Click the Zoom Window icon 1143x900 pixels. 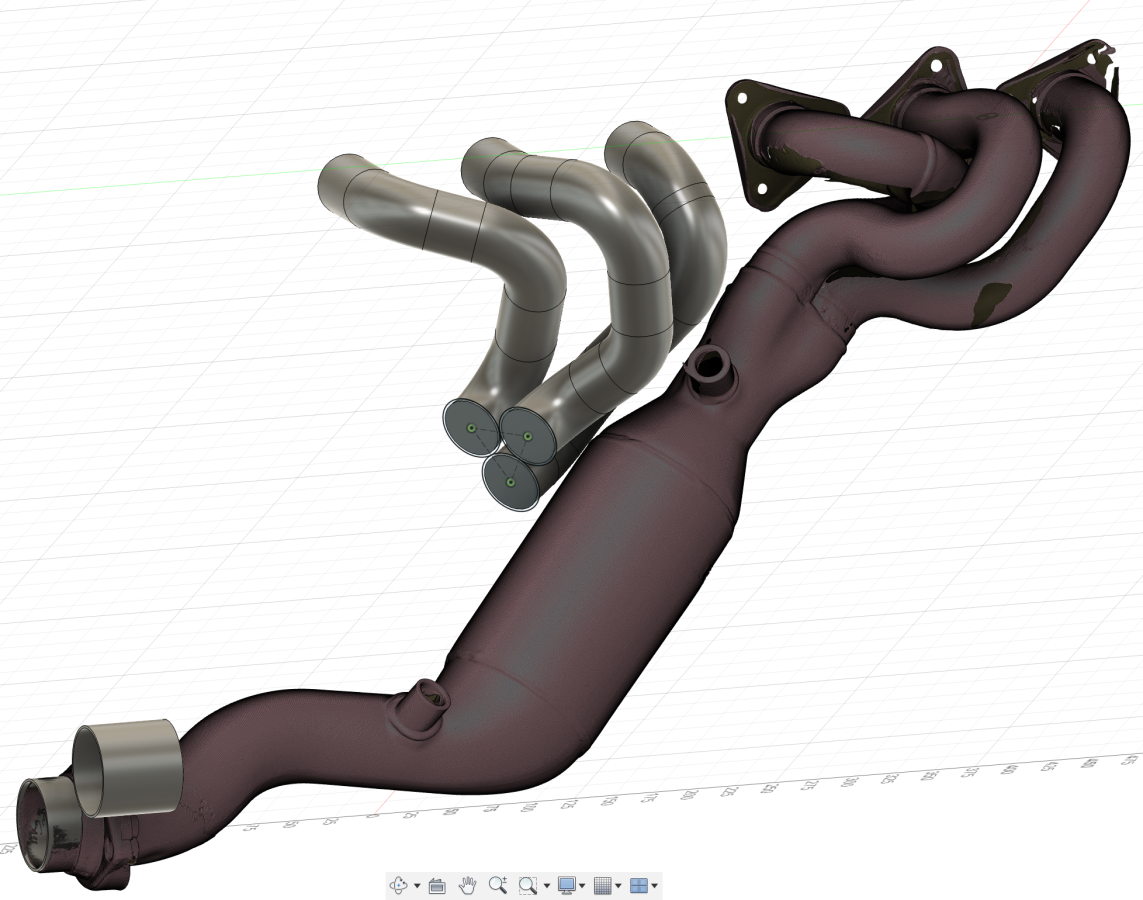pos(528,885)
